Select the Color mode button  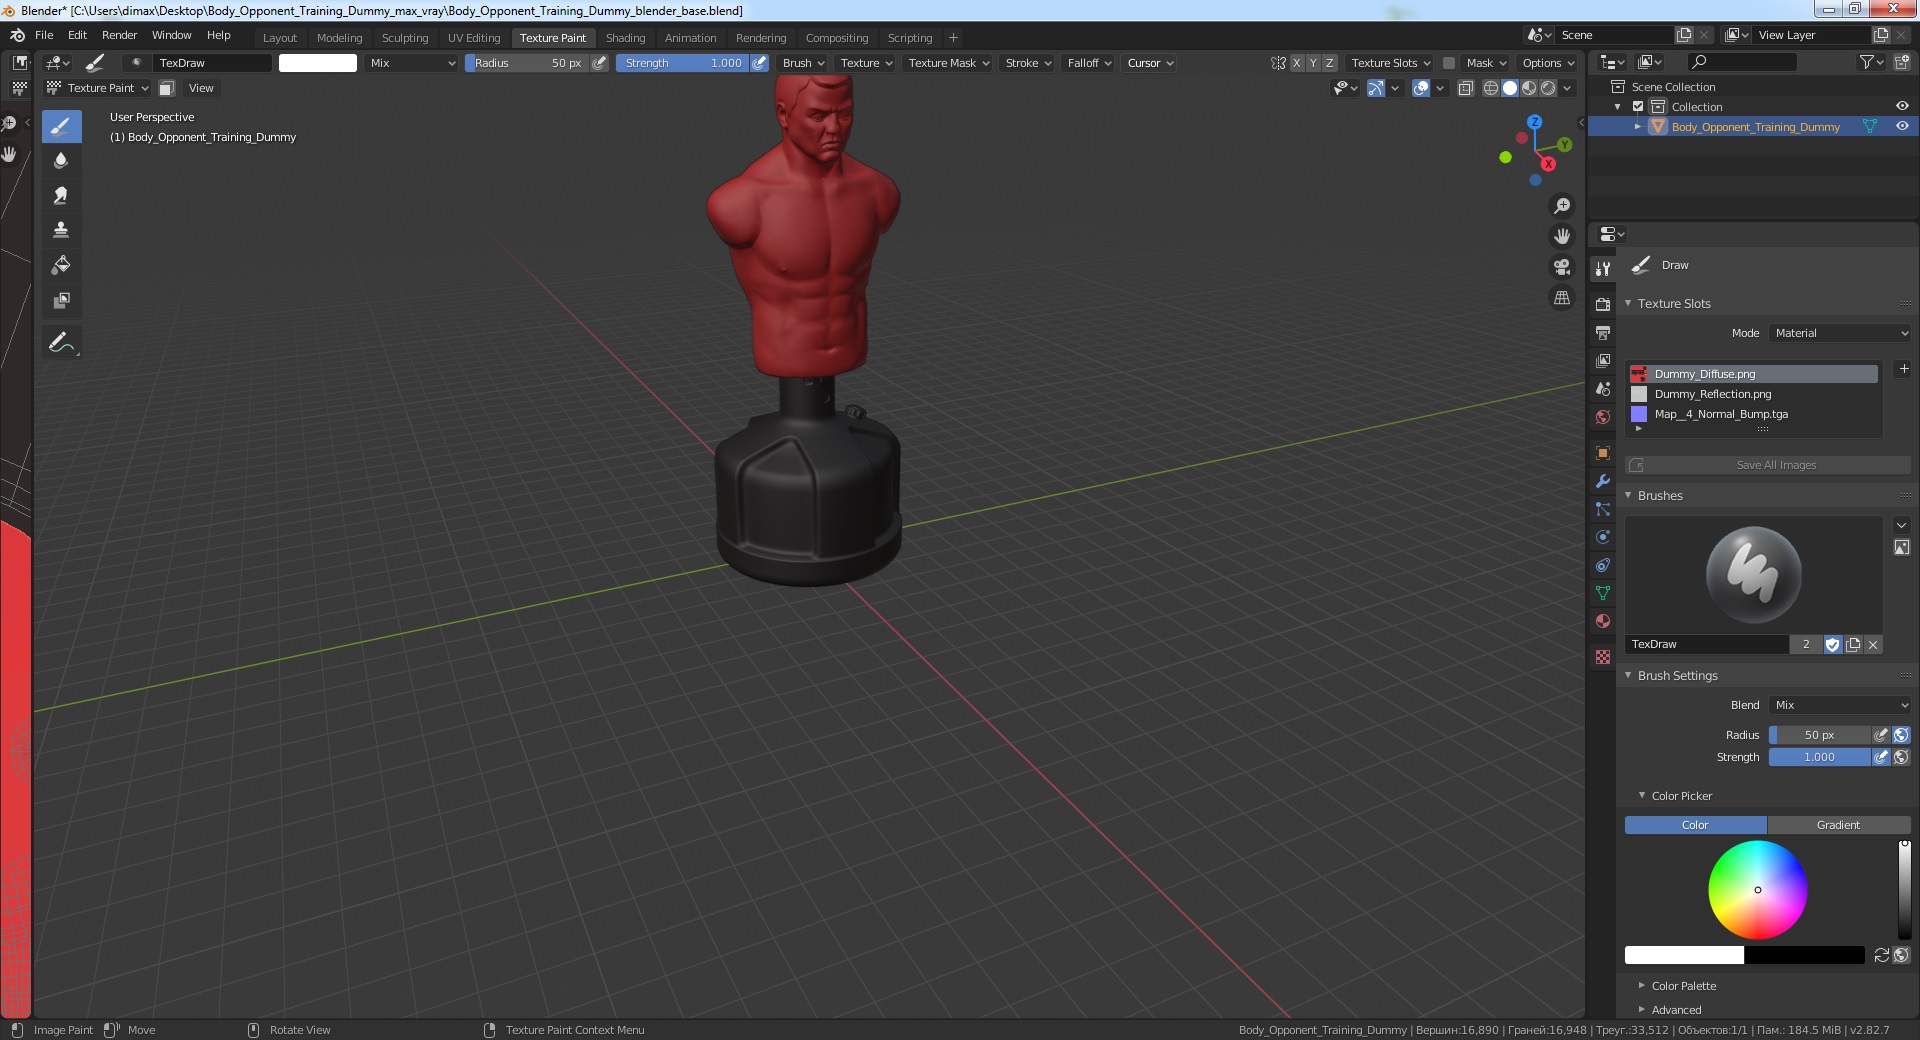pos(1695,825)
